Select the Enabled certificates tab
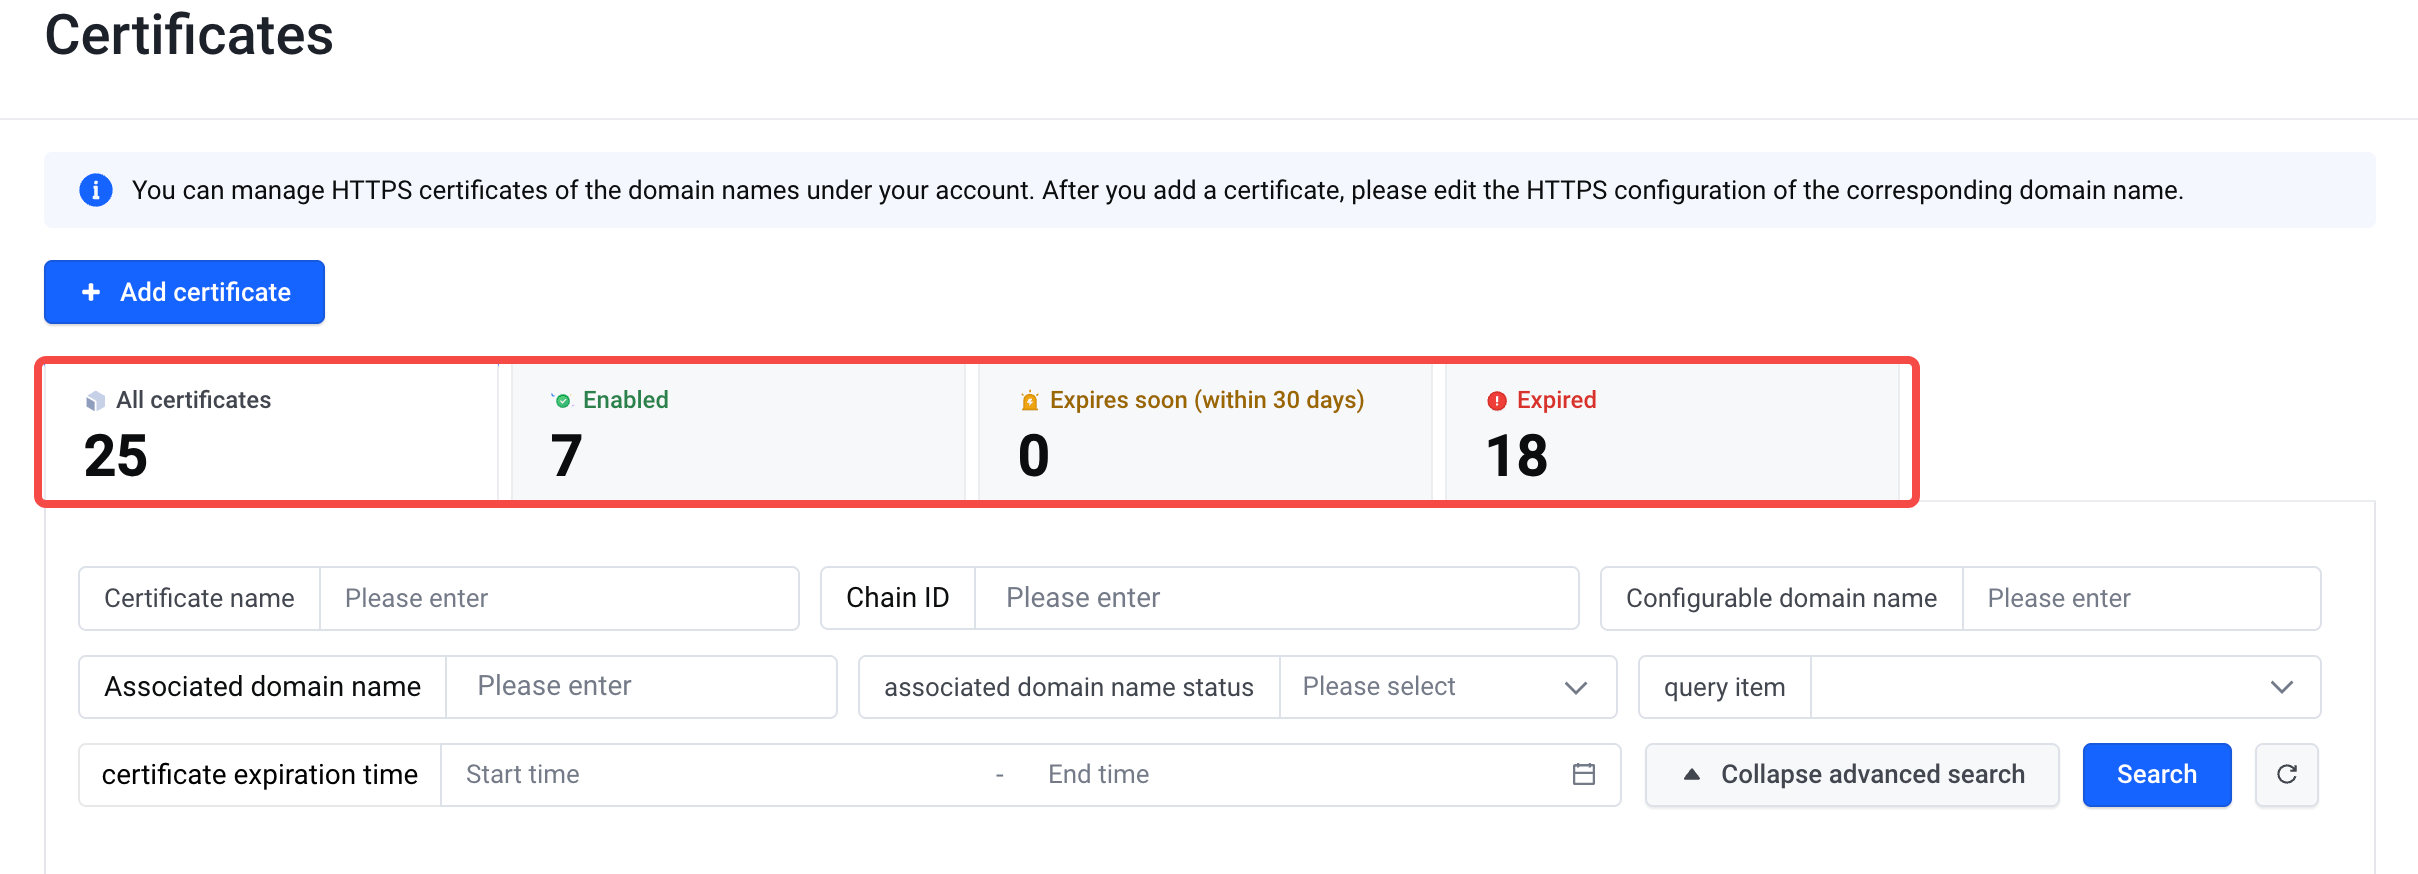Screen dimensions: 2418x874 tap(738, 431)
